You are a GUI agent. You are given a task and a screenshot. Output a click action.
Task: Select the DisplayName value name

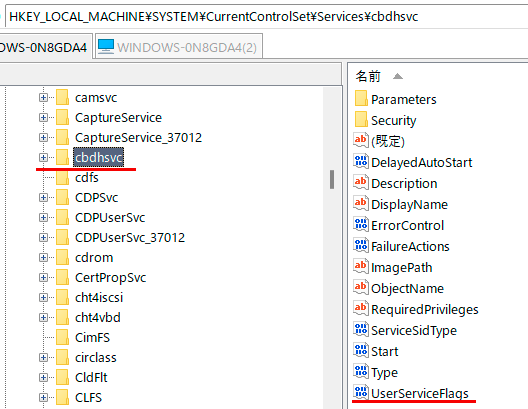(x=409, y=205)
